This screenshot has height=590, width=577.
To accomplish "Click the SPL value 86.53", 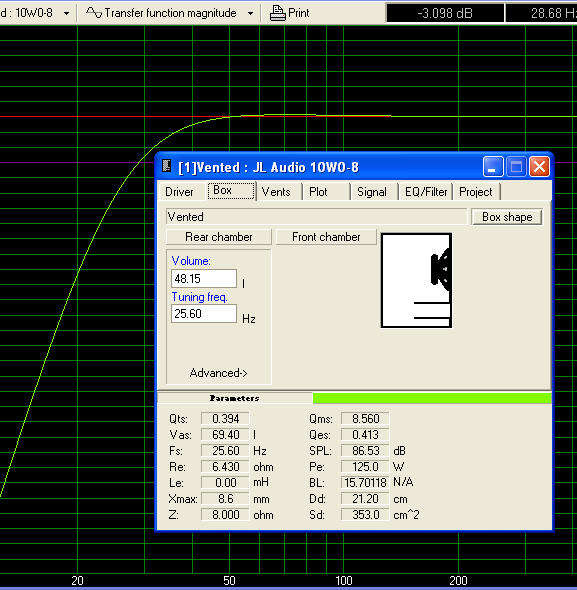I will click(x=365, y=451).
